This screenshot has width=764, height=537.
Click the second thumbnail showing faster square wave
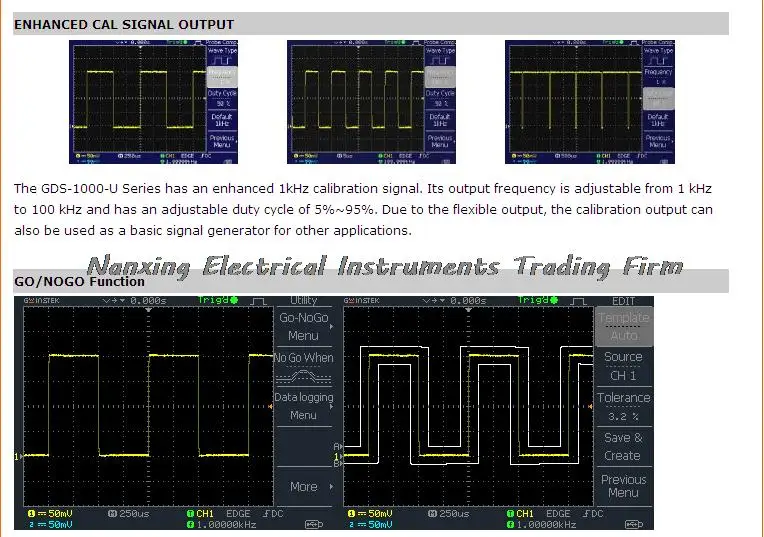[x=371, y=102]
